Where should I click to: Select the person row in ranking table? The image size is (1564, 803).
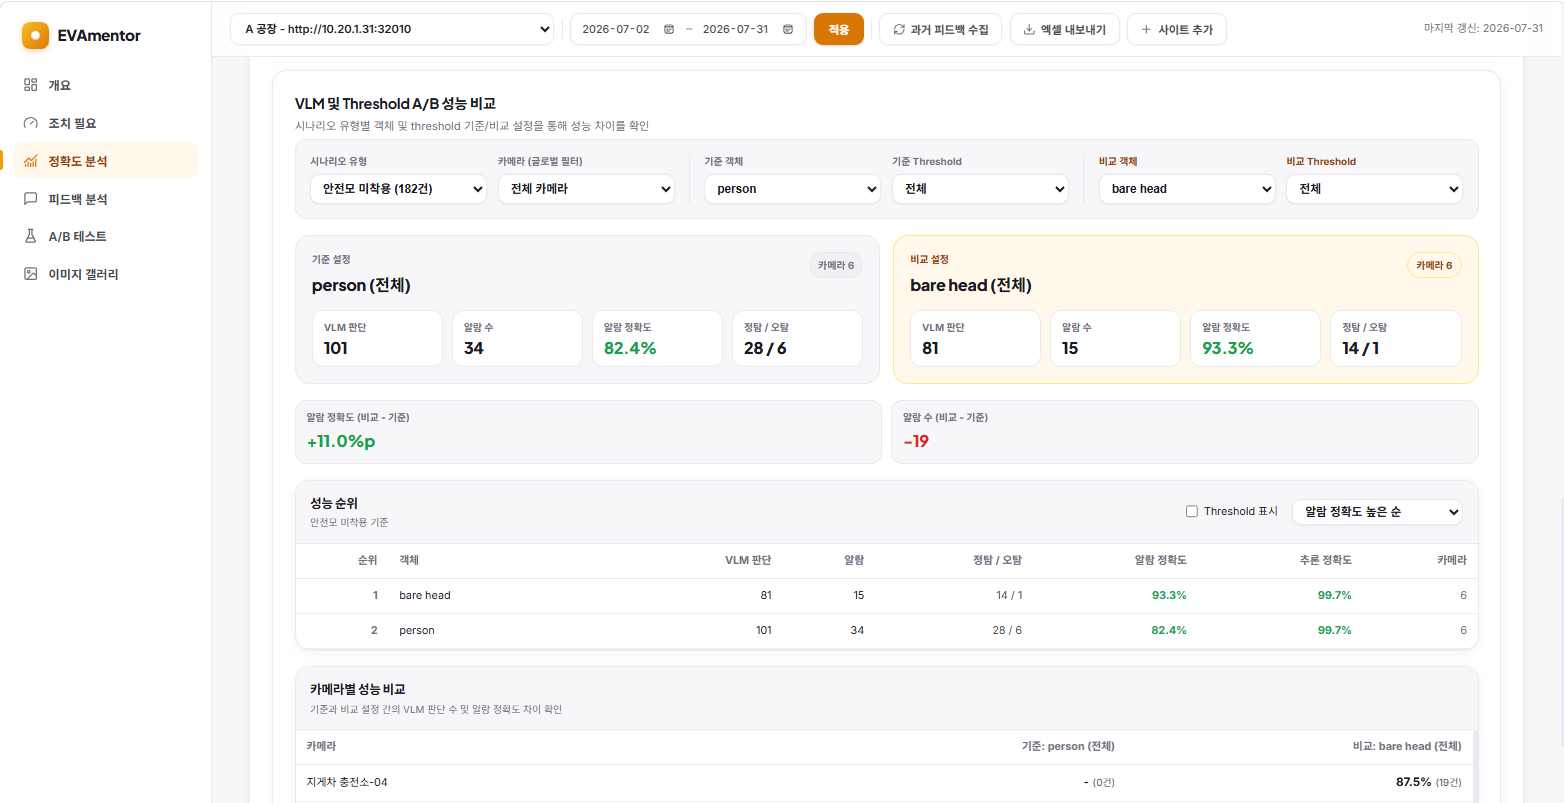[887, 631]
